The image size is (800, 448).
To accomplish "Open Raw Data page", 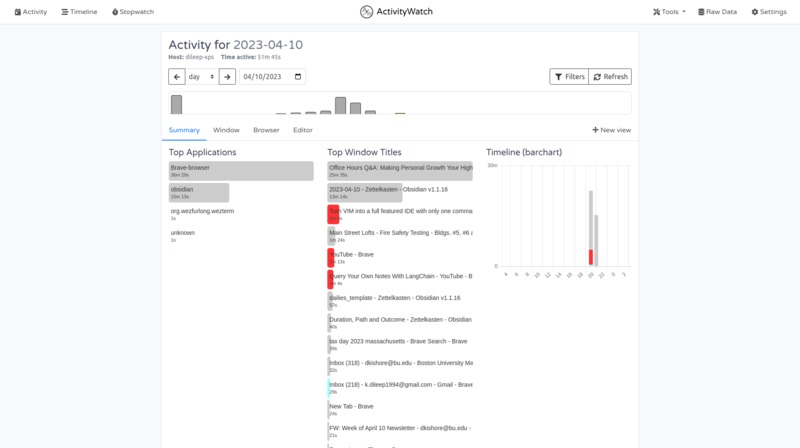I will 717,12.
